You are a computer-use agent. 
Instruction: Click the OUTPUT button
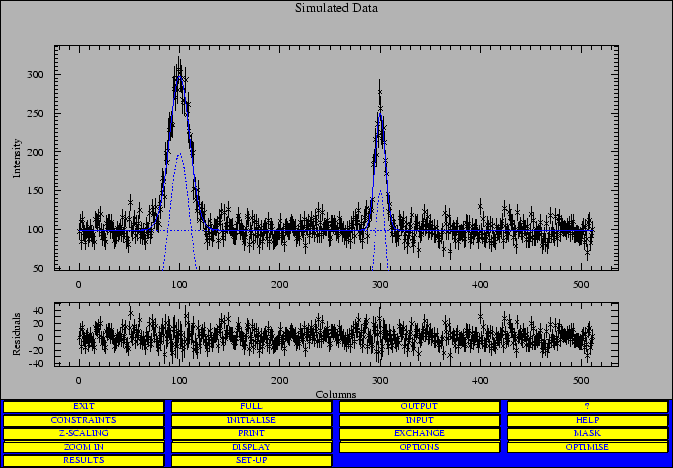tap(419, 406)
